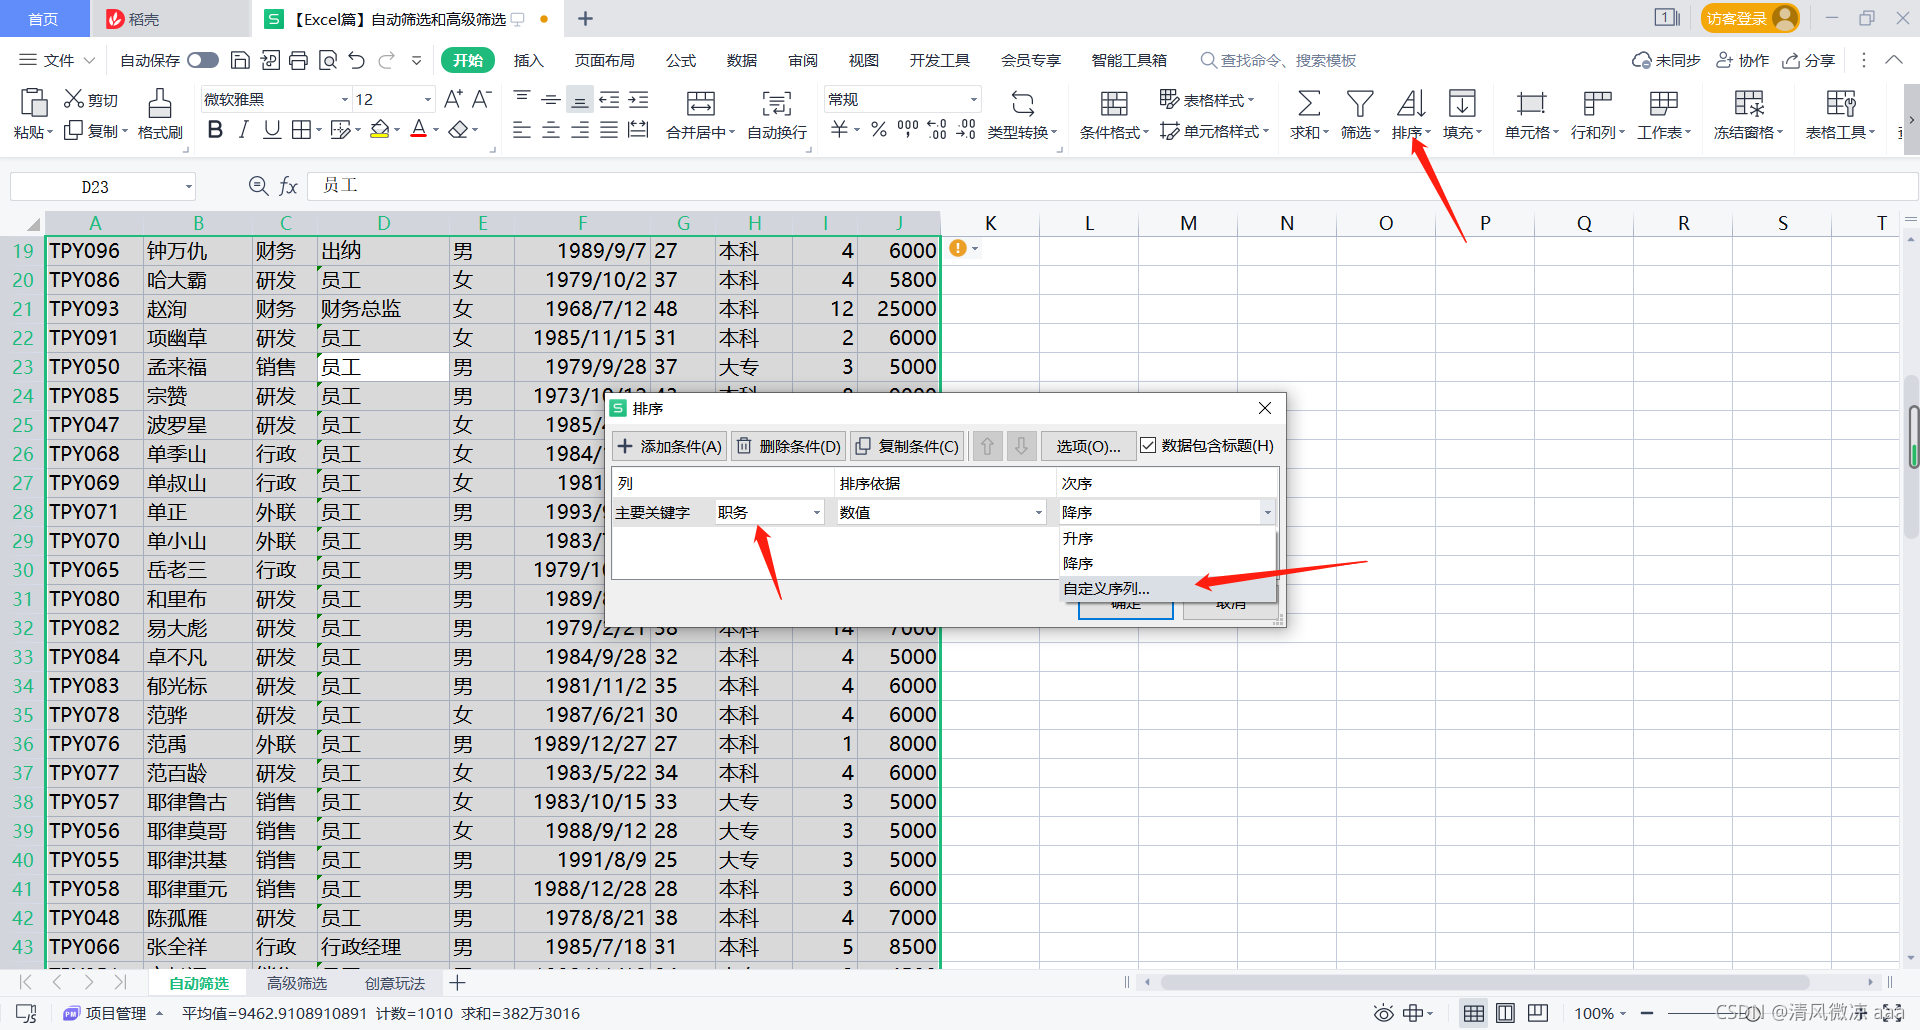This screenshot has height=1030, width=1920.
Task: Open the font color picker
Action: (x=437, y=130)
